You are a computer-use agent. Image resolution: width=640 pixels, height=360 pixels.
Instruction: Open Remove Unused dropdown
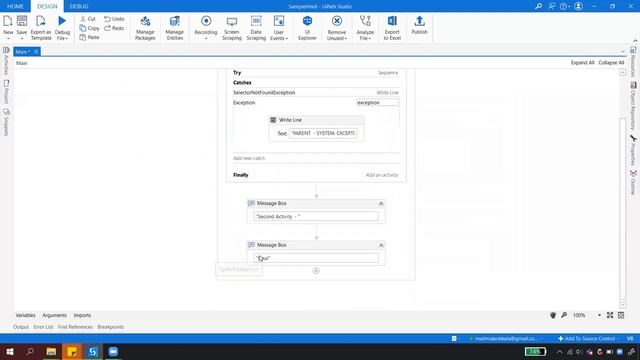point(337,28)
